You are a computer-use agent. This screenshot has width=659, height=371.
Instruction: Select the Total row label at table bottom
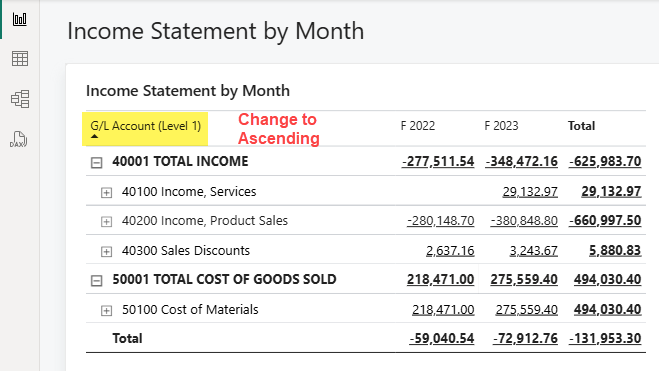[127, 338]
